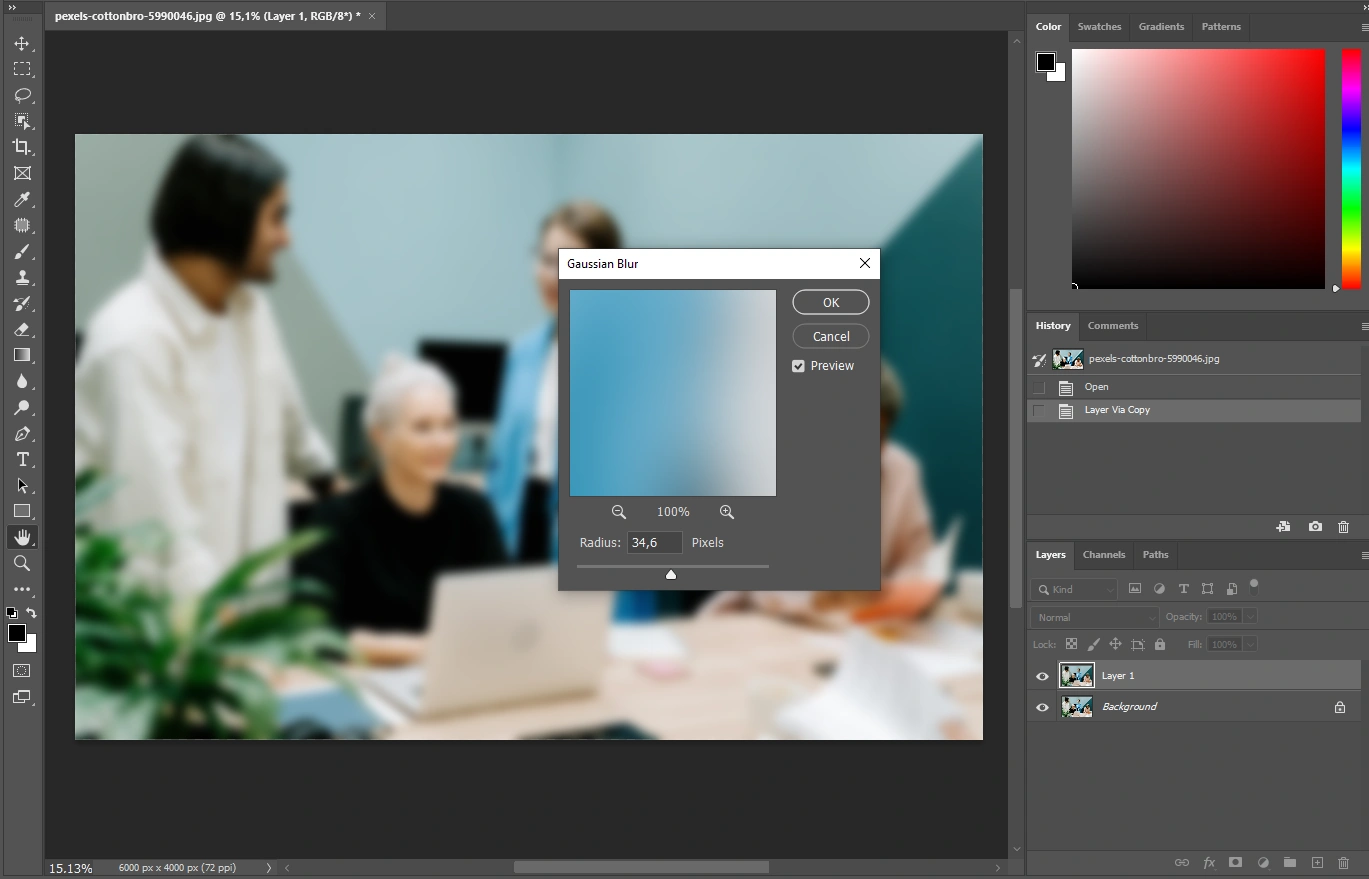Switch to the Patterns tab
The height and width of the screenshot is (879, 1369).
[1221, 27]
